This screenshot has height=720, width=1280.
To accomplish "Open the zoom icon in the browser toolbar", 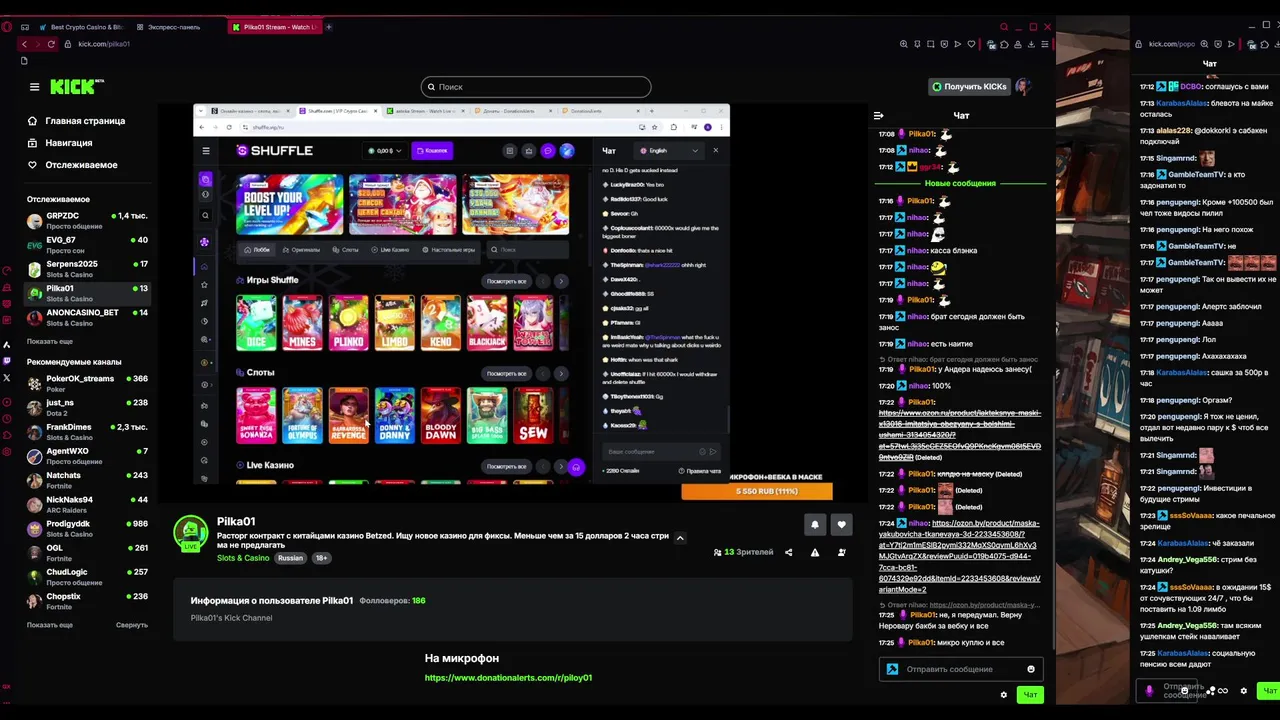I will [904, 44].
